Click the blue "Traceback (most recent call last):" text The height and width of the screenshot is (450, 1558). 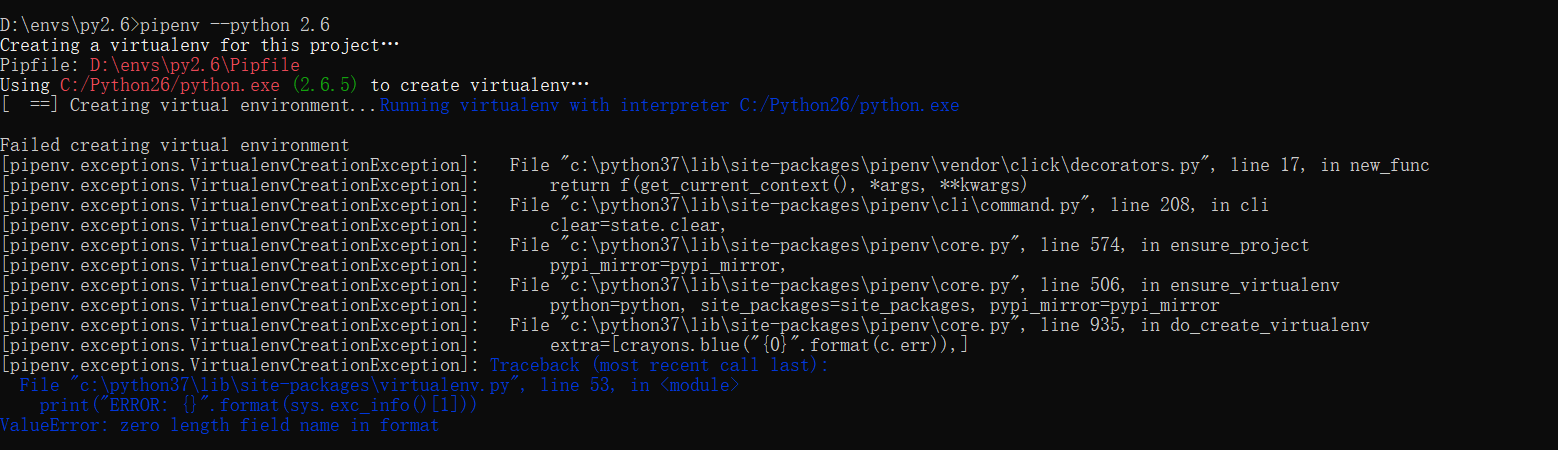[x=659, y=365]
